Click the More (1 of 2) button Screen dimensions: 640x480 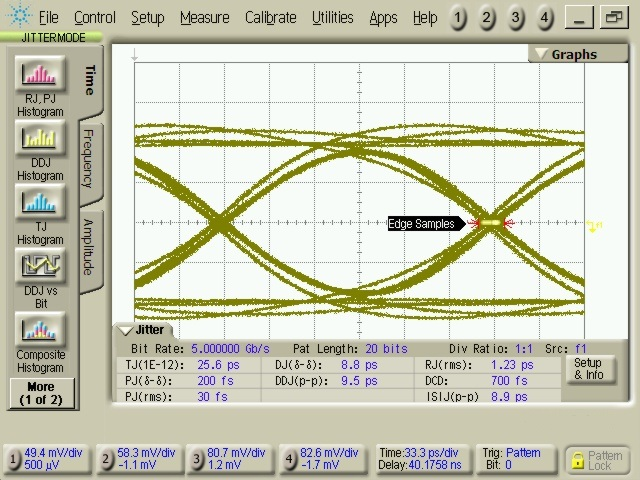click(42, 393)
